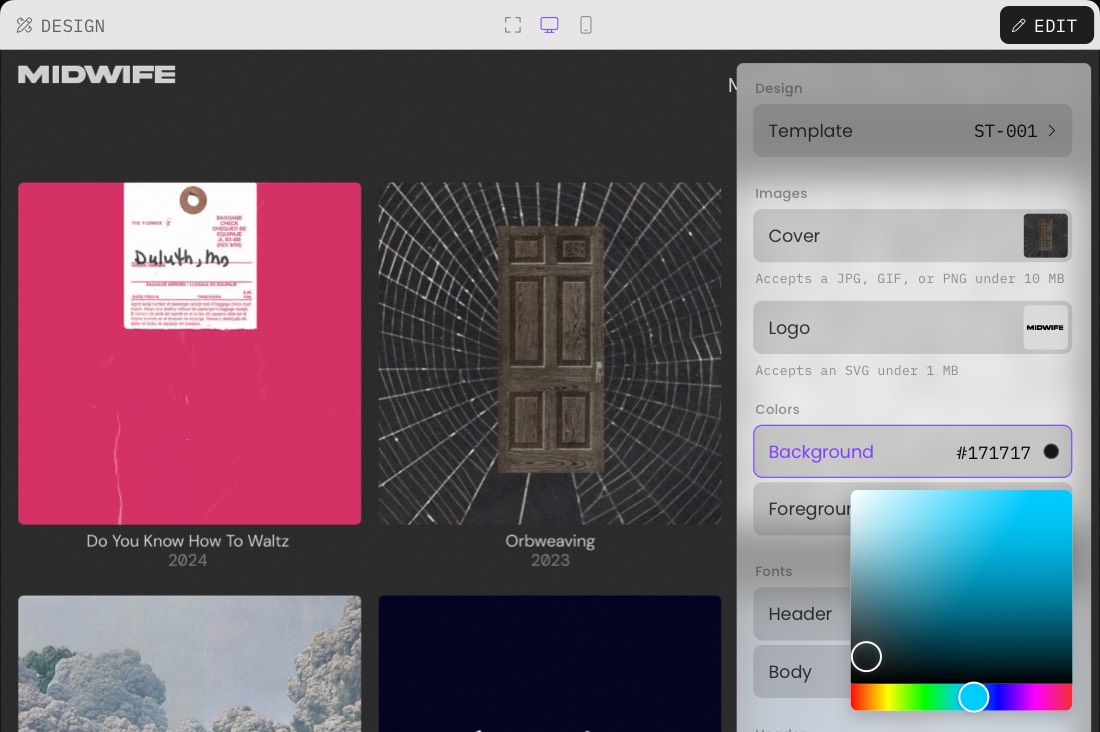Open the Do You Know How To Waltz cover
The width and height of the screenshot is (1100, 732).
click(189, 354)
